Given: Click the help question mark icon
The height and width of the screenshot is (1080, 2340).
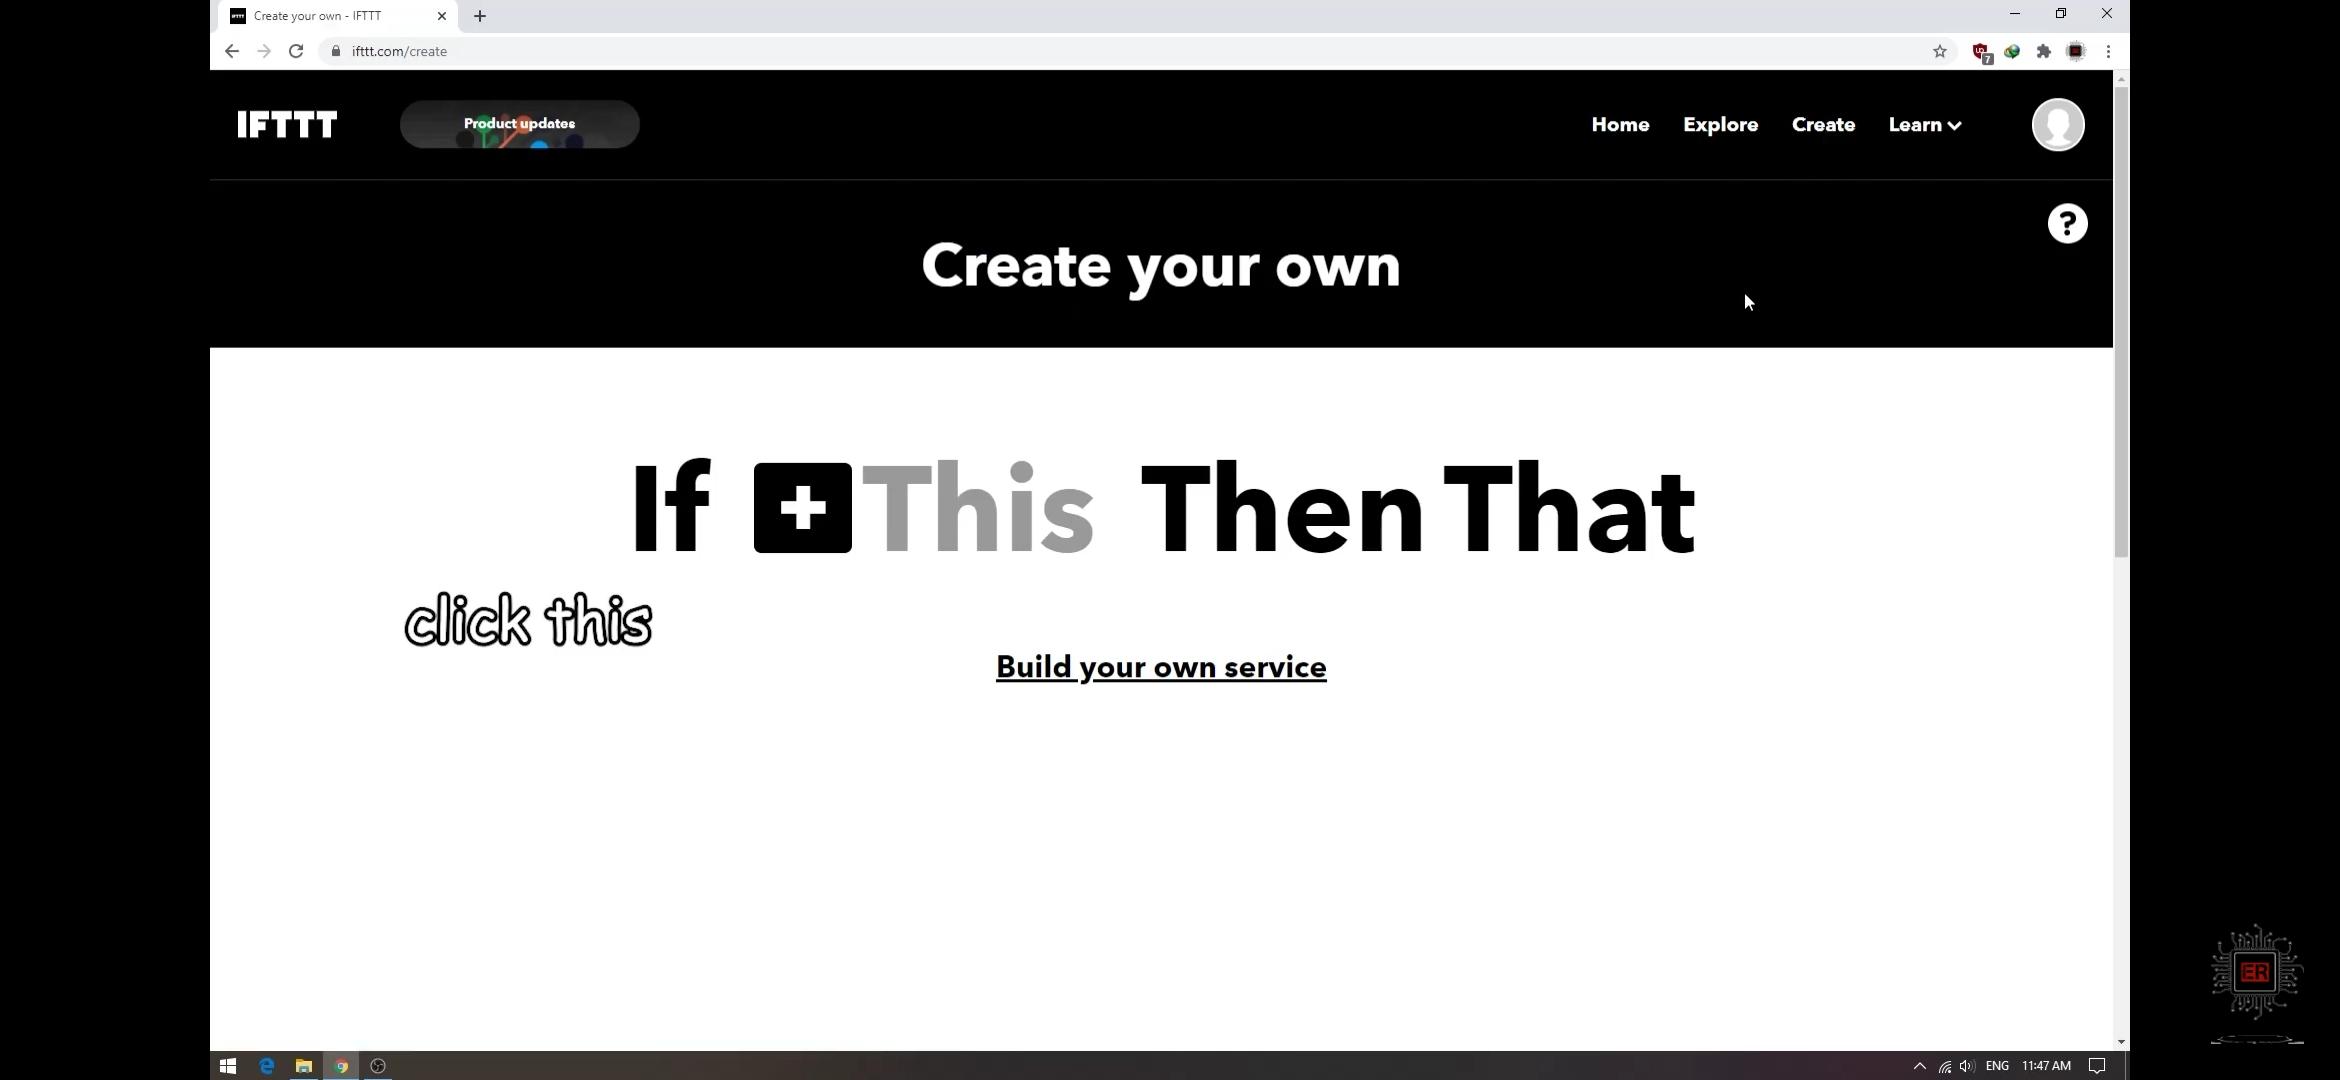Looking at the screenshot, I should pos(2067,222).
